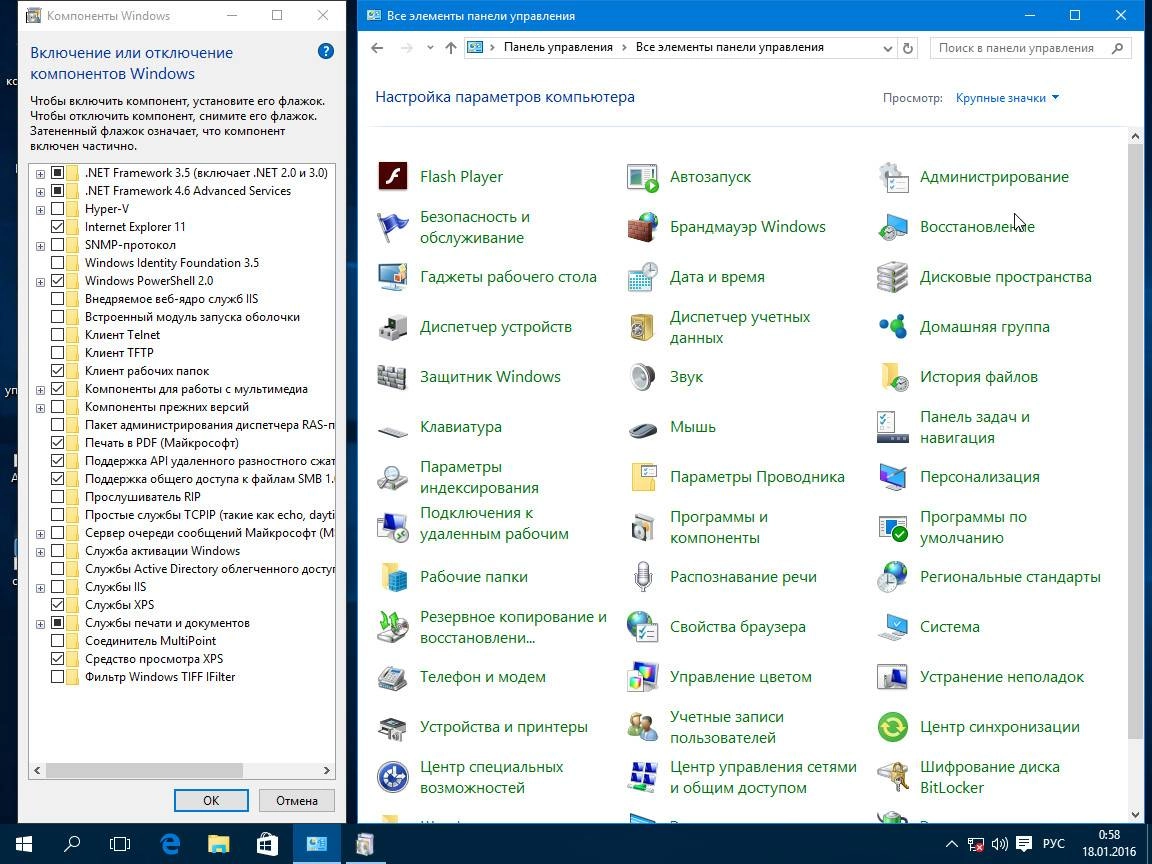Open the Администрирование icon
This screenshot has height=864, width=1152.
(x=893, y=176)
